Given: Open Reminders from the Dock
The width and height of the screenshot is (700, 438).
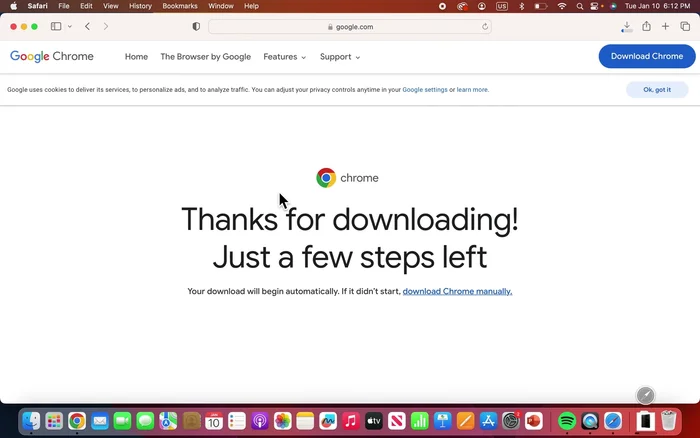Looking at the screenshot, I should pyautogui.click(x=237, y=421).
